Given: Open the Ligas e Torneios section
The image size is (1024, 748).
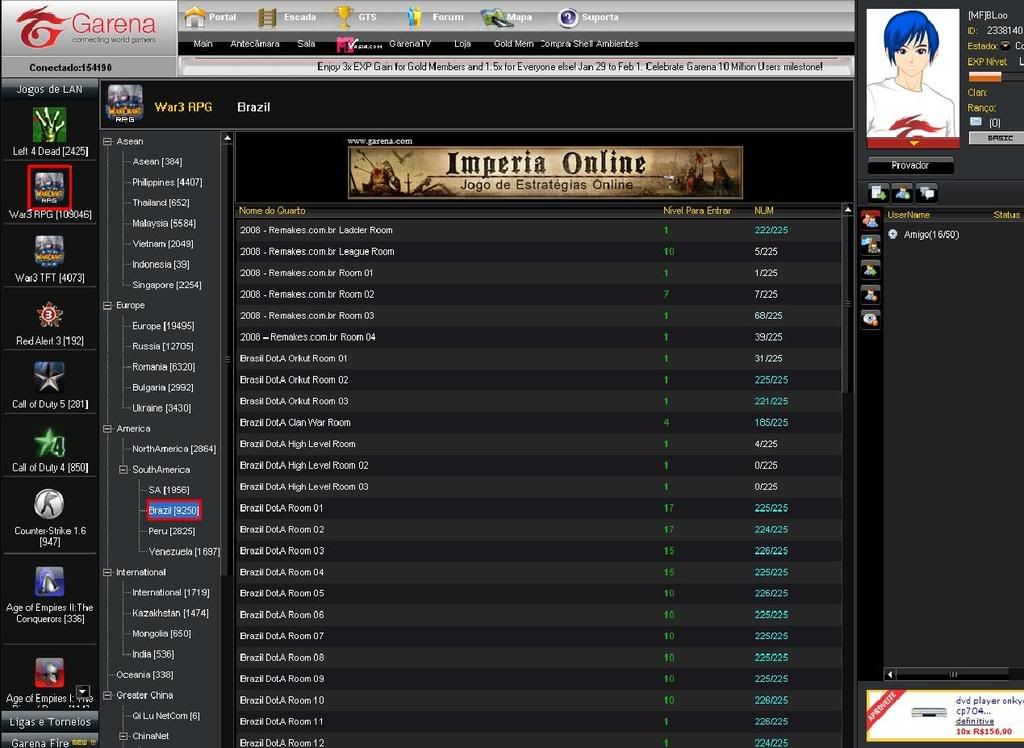Looking at the screenshot, I should 50,721.
